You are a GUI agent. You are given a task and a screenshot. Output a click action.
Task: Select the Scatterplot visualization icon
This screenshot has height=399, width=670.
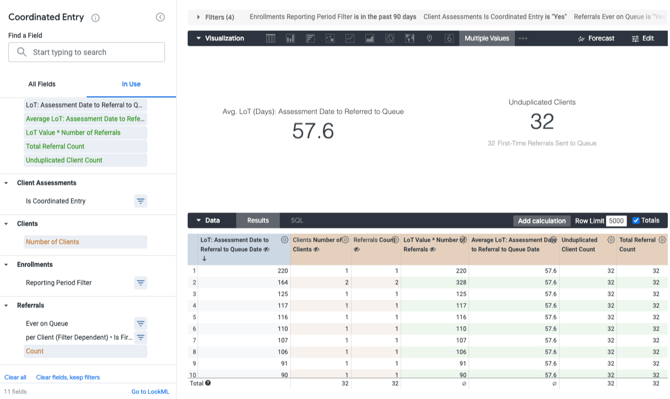(x=330, y=38)
